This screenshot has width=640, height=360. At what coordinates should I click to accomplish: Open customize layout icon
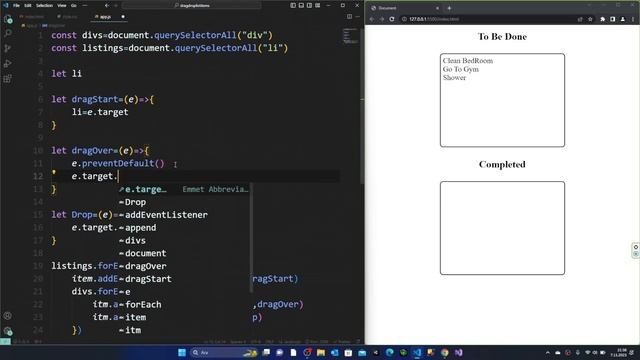click(318, 5)
